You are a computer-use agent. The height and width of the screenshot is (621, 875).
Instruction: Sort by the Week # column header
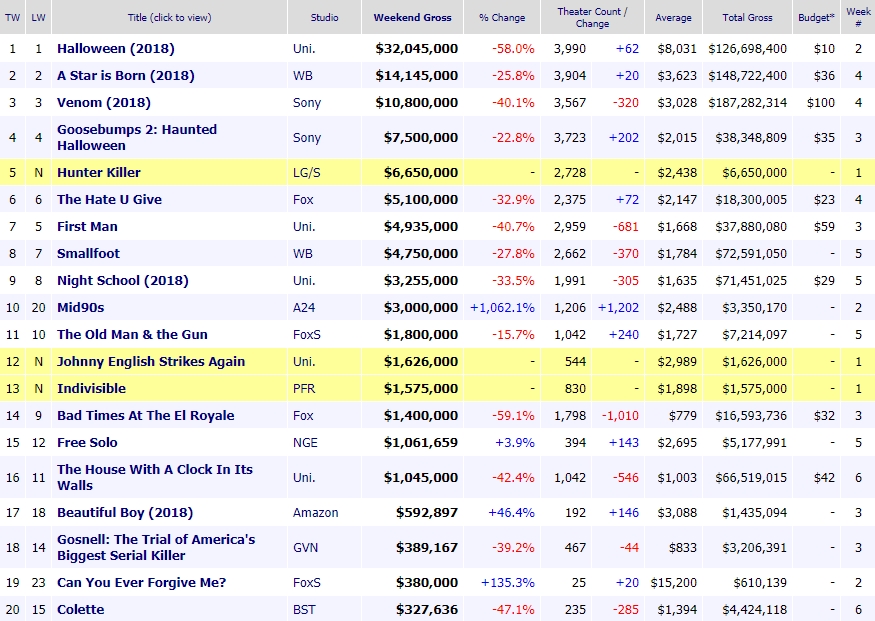[858, 17]
